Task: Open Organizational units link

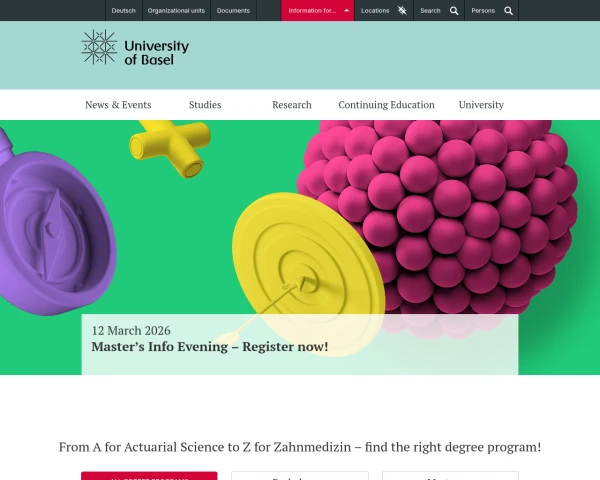Action: click(176, 11)
